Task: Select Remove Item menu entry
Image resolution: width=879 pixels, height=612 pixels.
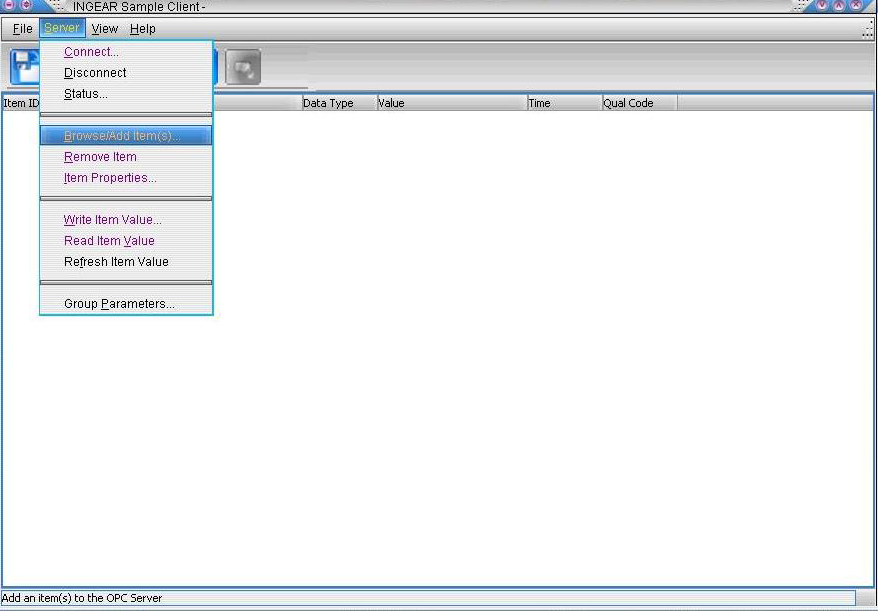Action: [x=126, y=157]
